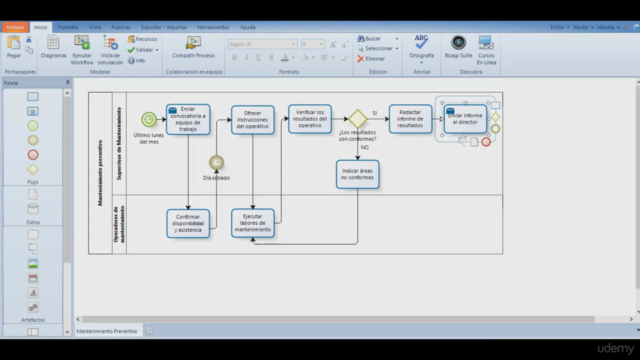This screenshot has width=640, height=360.
Task: Select data store in palette
Action: pos(33,209)
